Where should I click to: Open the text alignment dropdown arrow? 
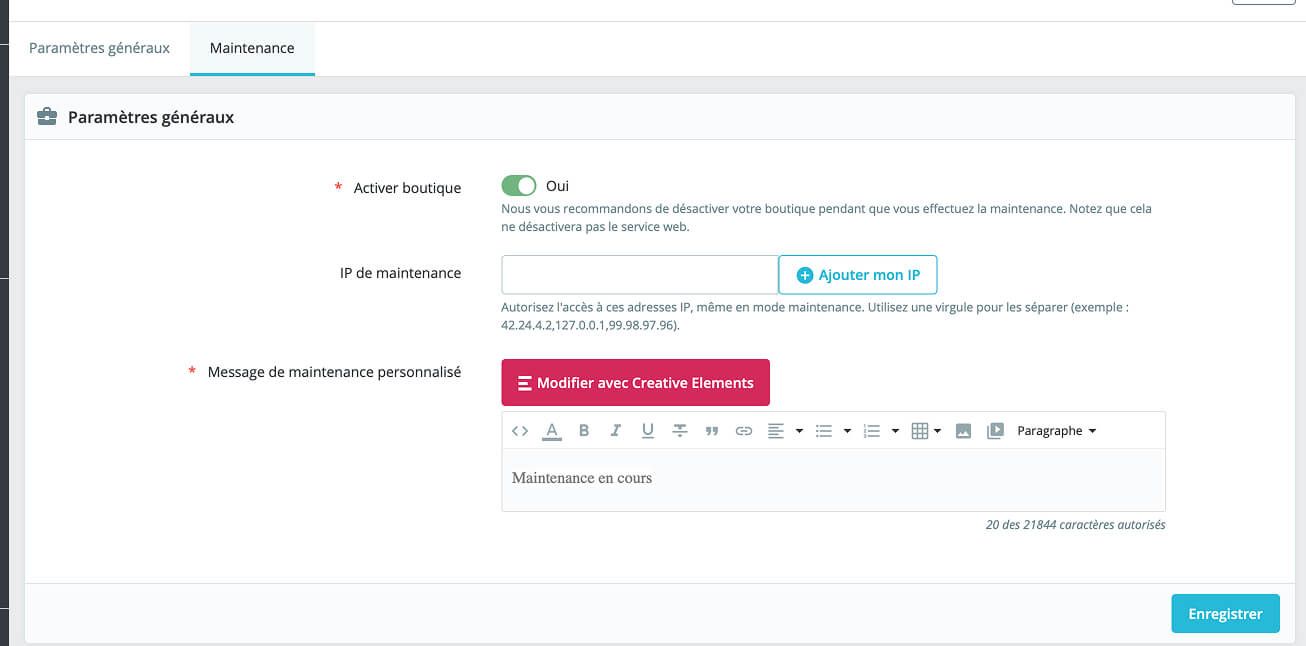tap(799, 431)
